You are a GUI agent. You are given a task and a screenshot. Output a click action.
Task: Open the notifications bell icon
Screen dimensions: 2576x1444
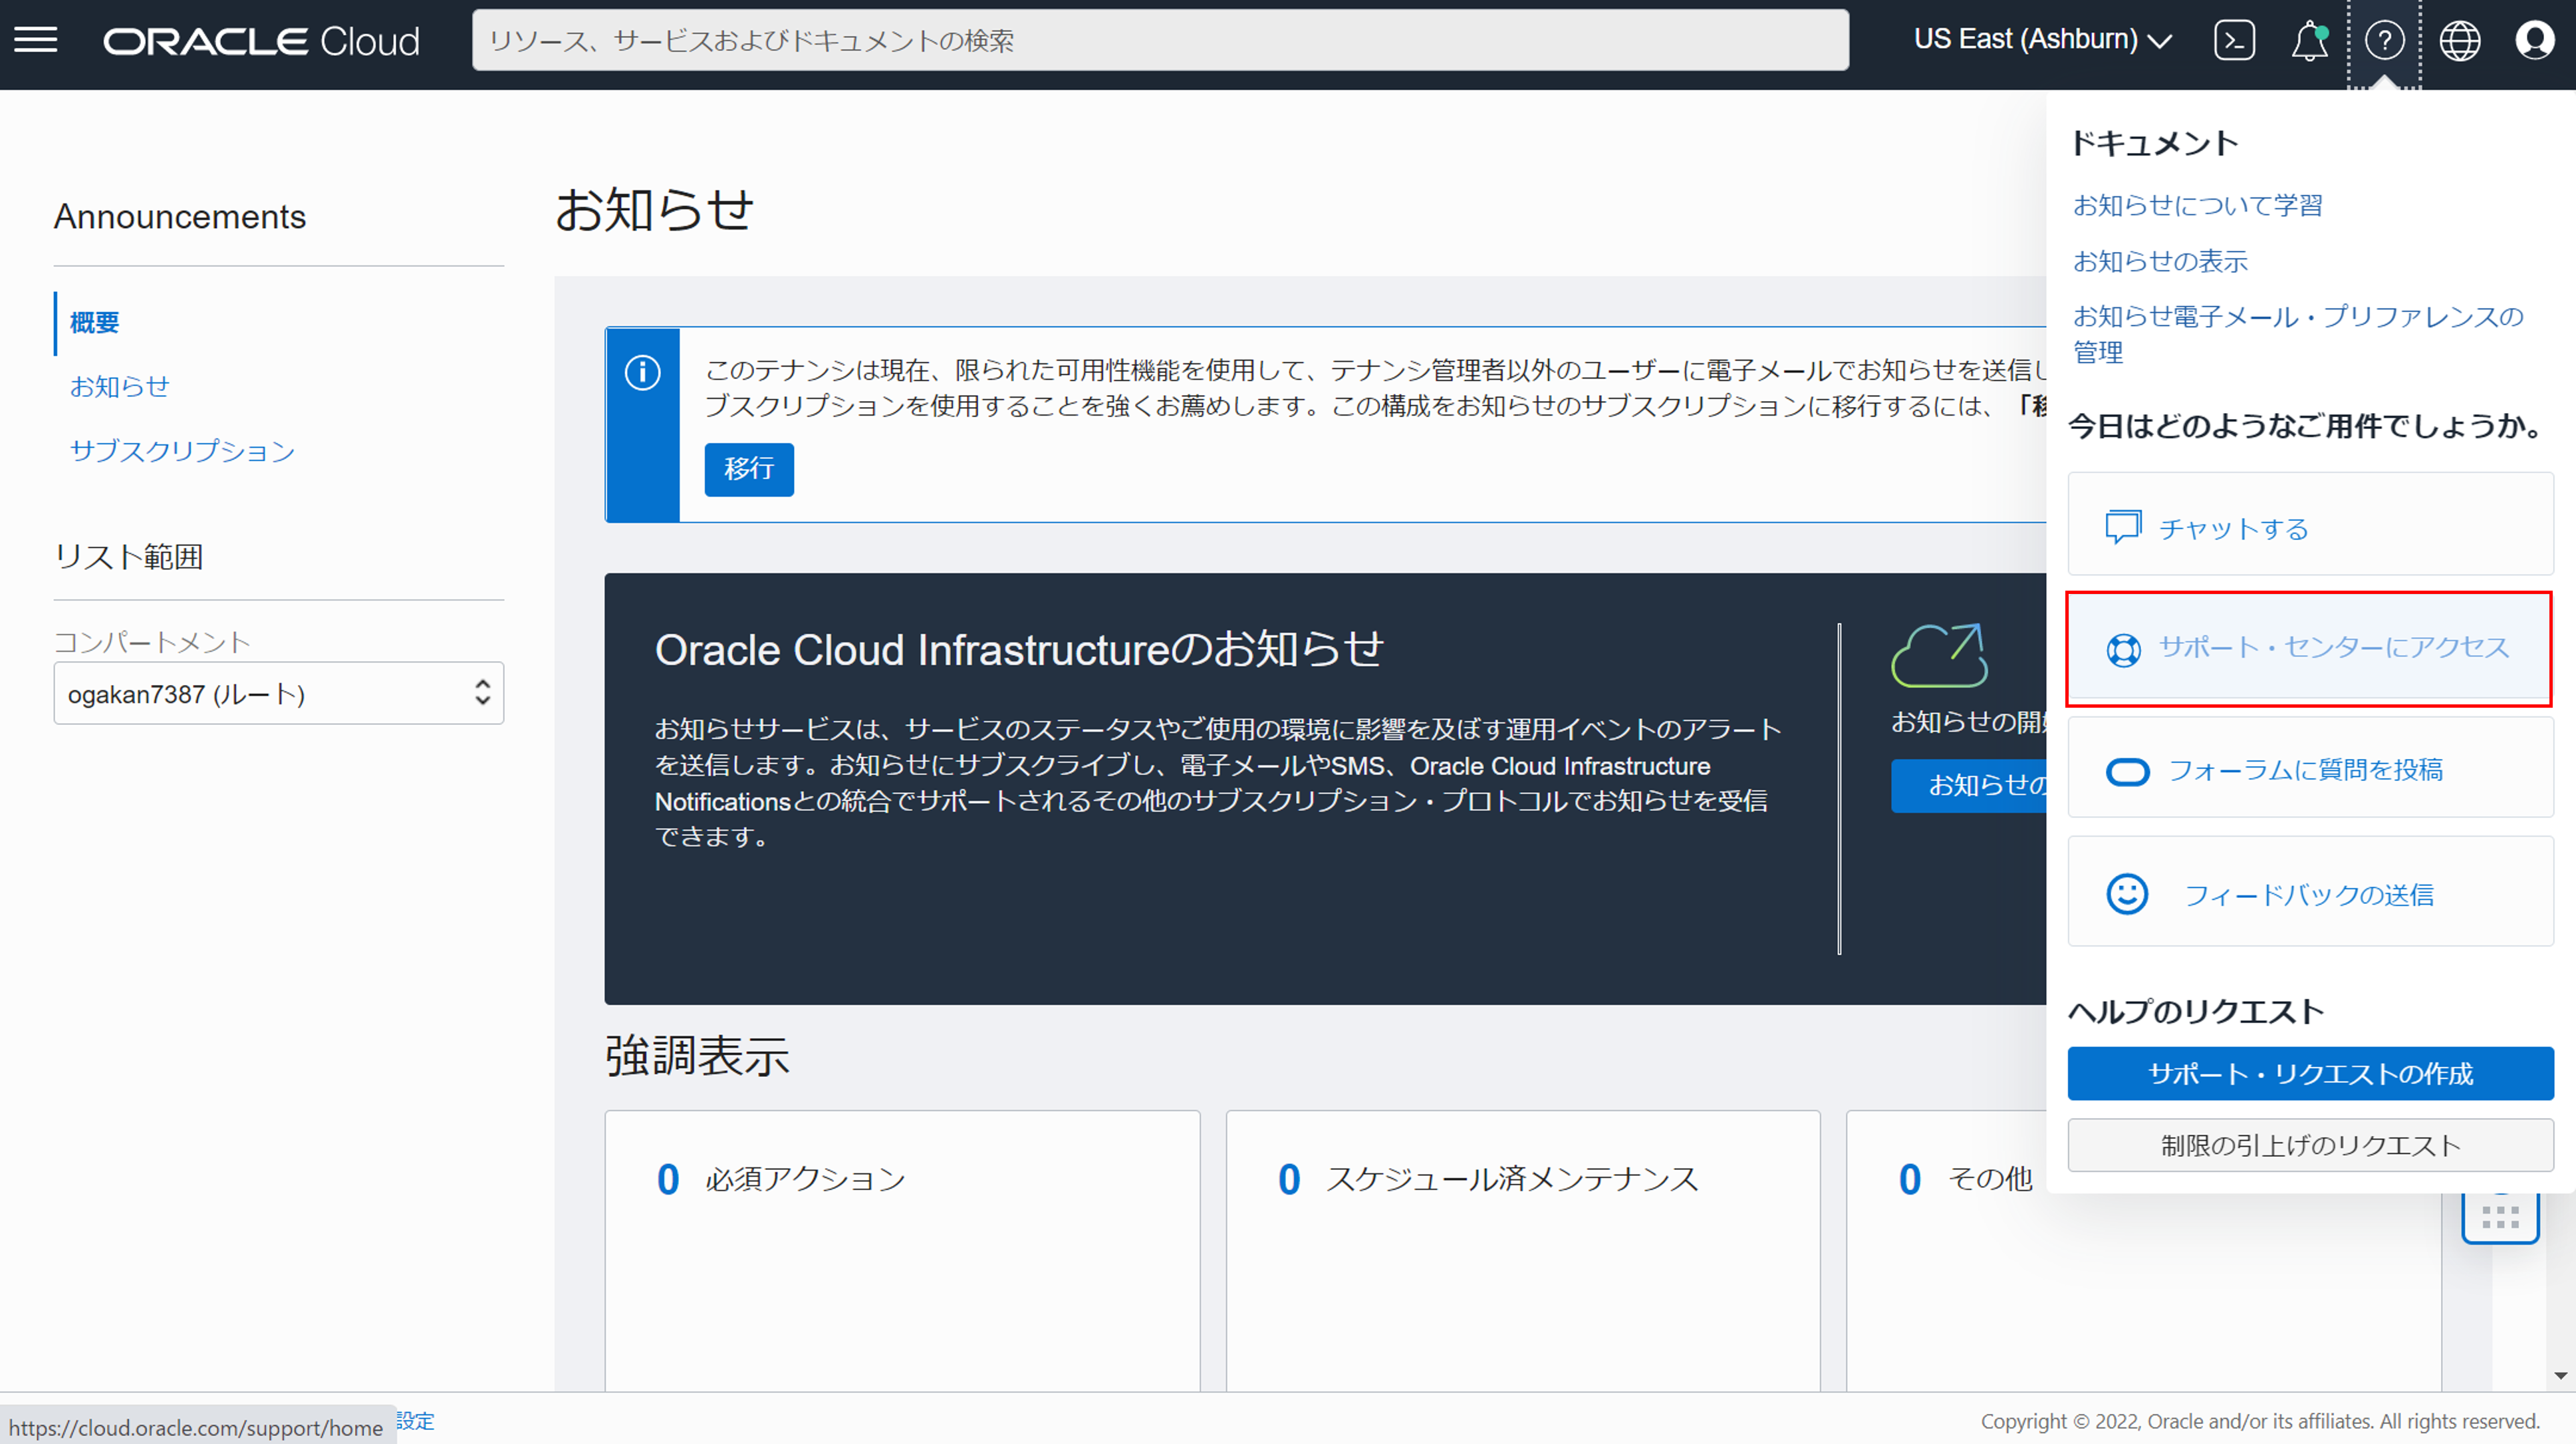tap(2309, 41)
